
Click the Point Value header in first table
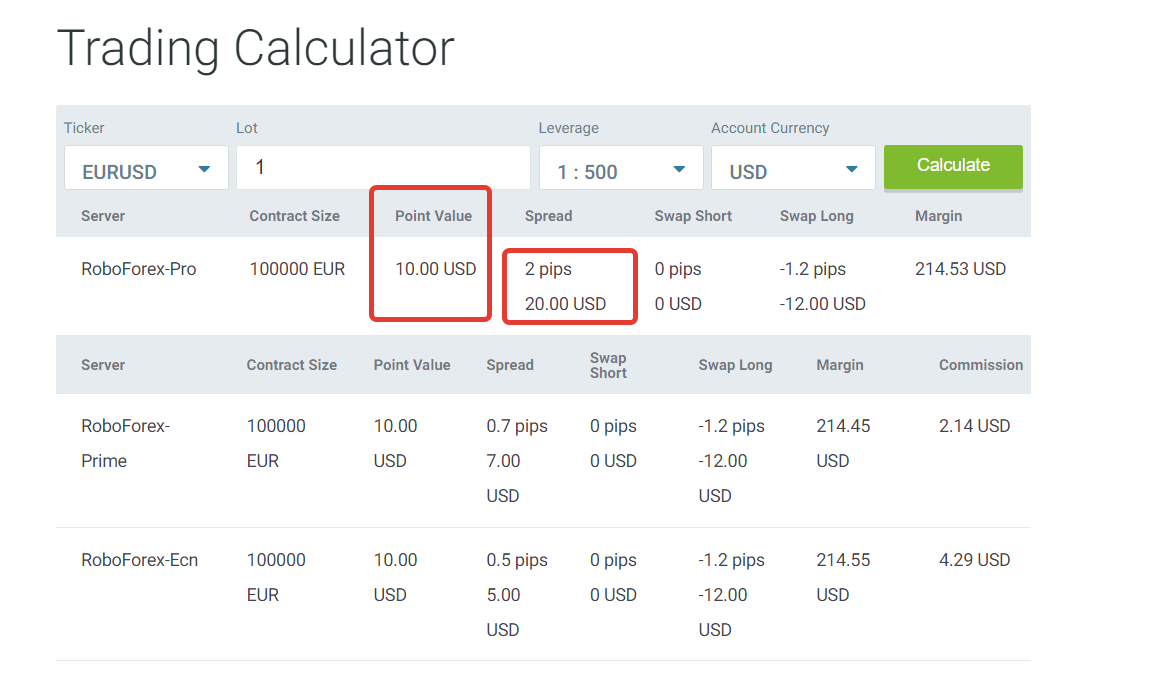tap(433, 216)
